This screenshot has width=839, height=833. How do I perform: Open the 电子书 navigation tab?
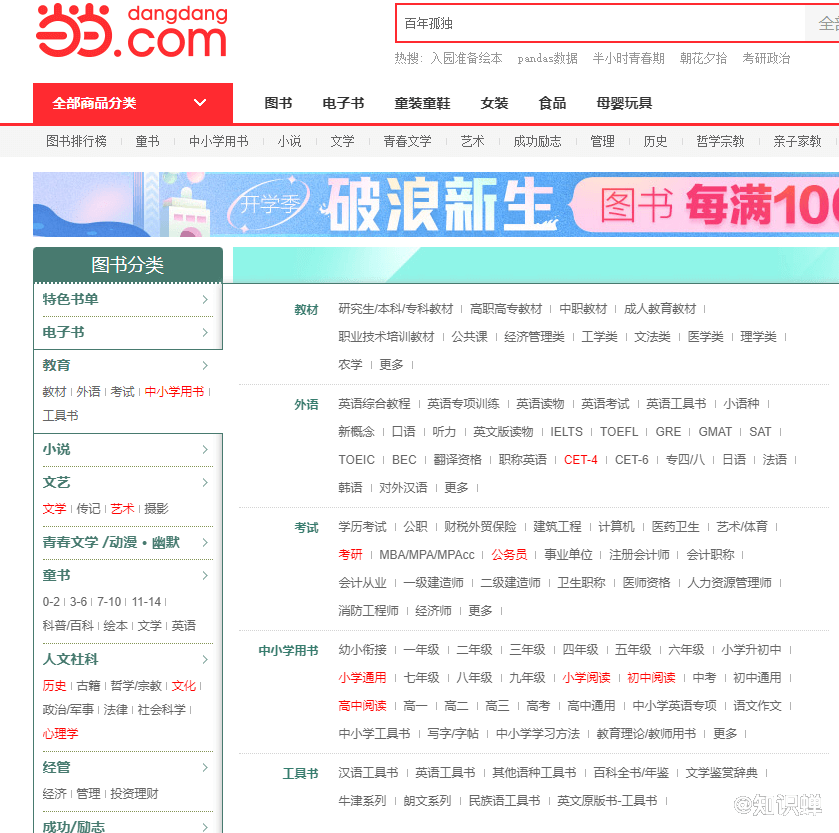click(343, 103)
